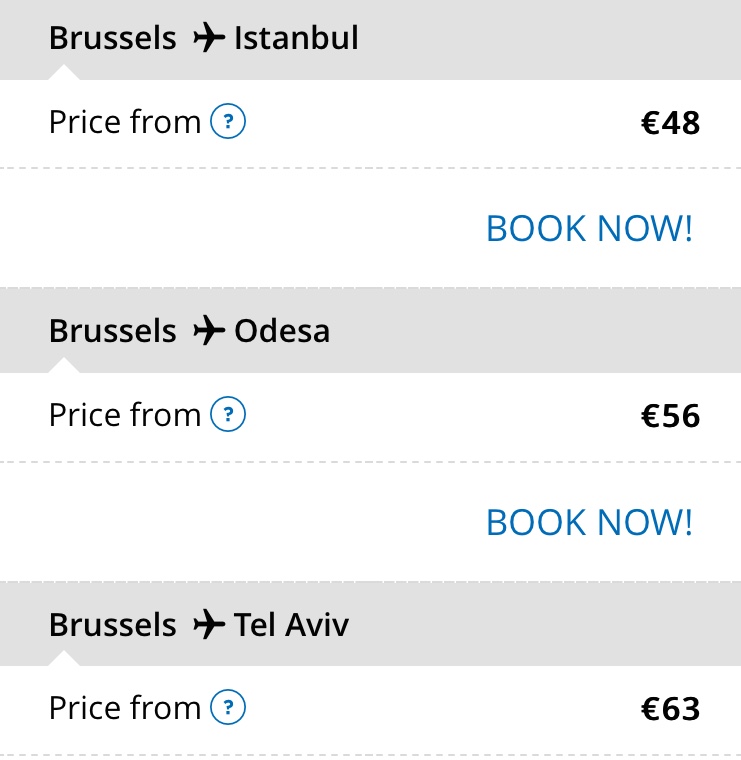Select the €56 price for Odesa
The height and width of the screenshot is (760, 741).
(670, 415)
